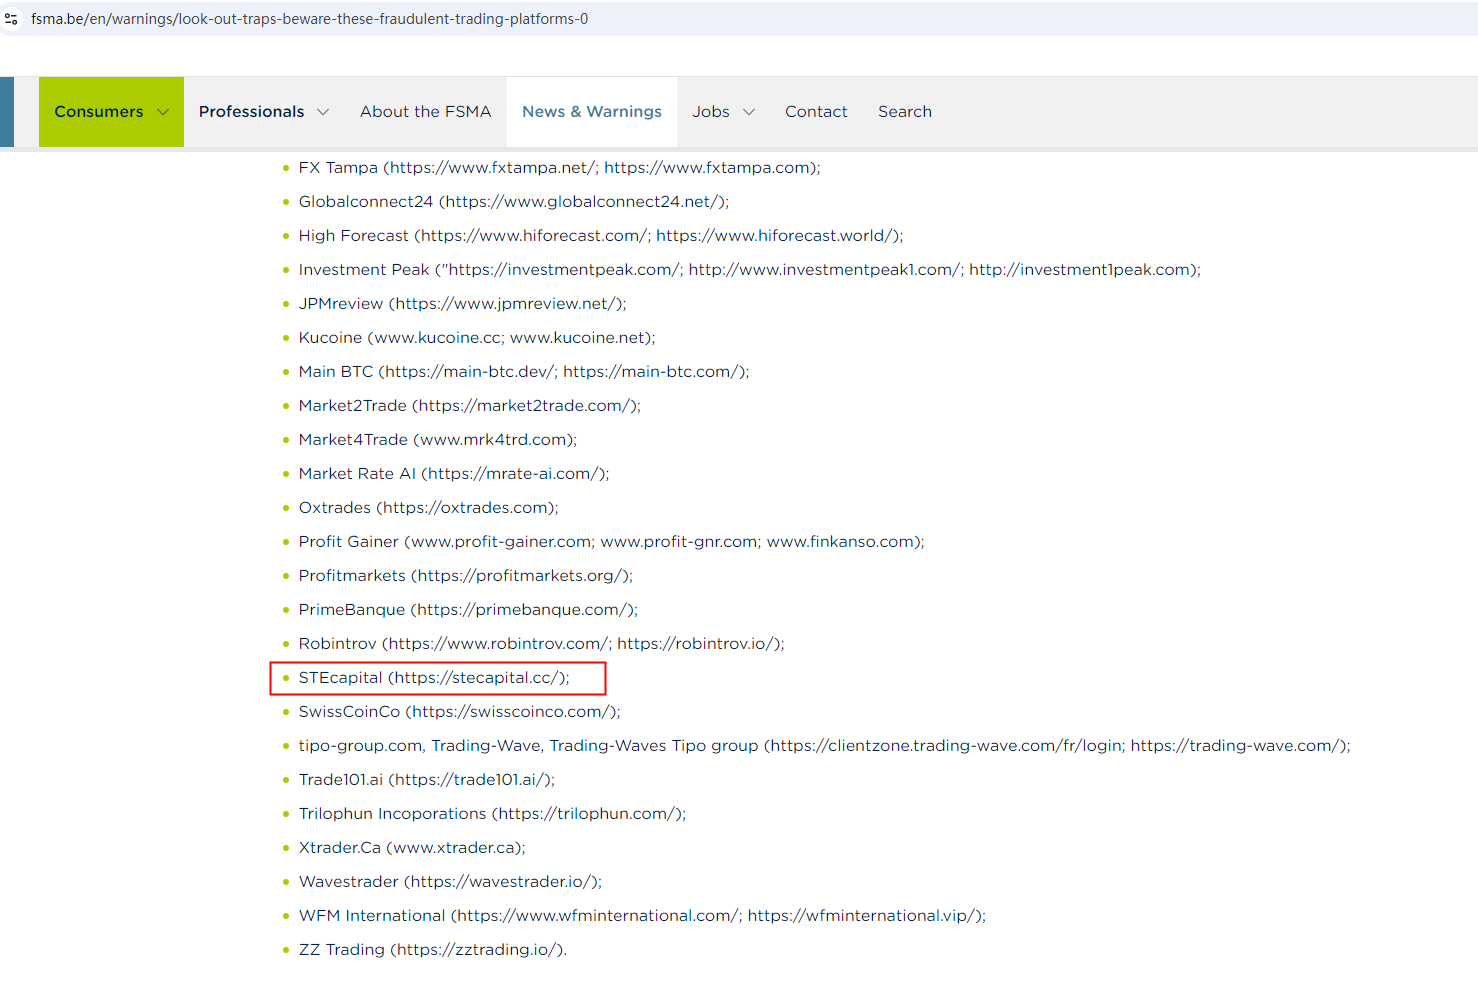Open the Contact page
Screen dimensions: 1478x982
point(815,112)
